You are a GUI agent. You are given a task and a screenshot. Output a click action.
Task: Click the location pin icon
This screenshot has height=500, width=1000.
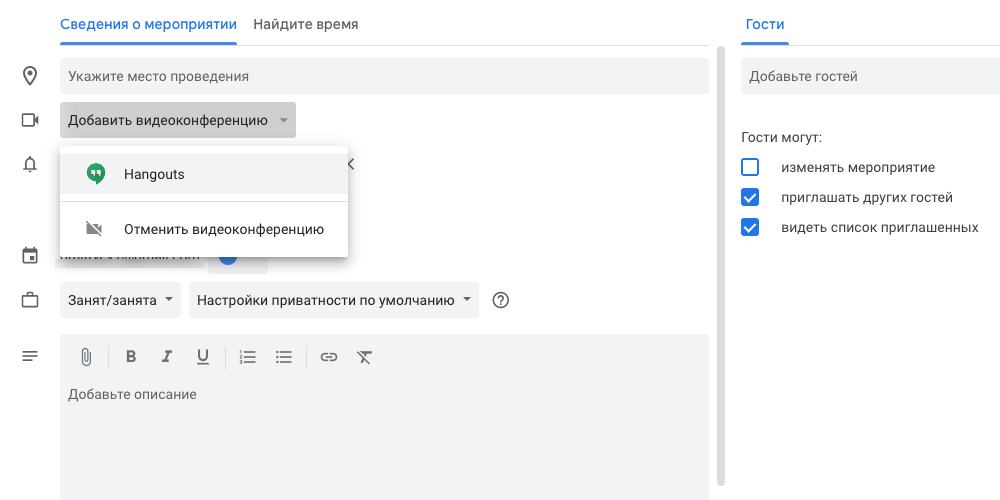(x=29, y=77)
